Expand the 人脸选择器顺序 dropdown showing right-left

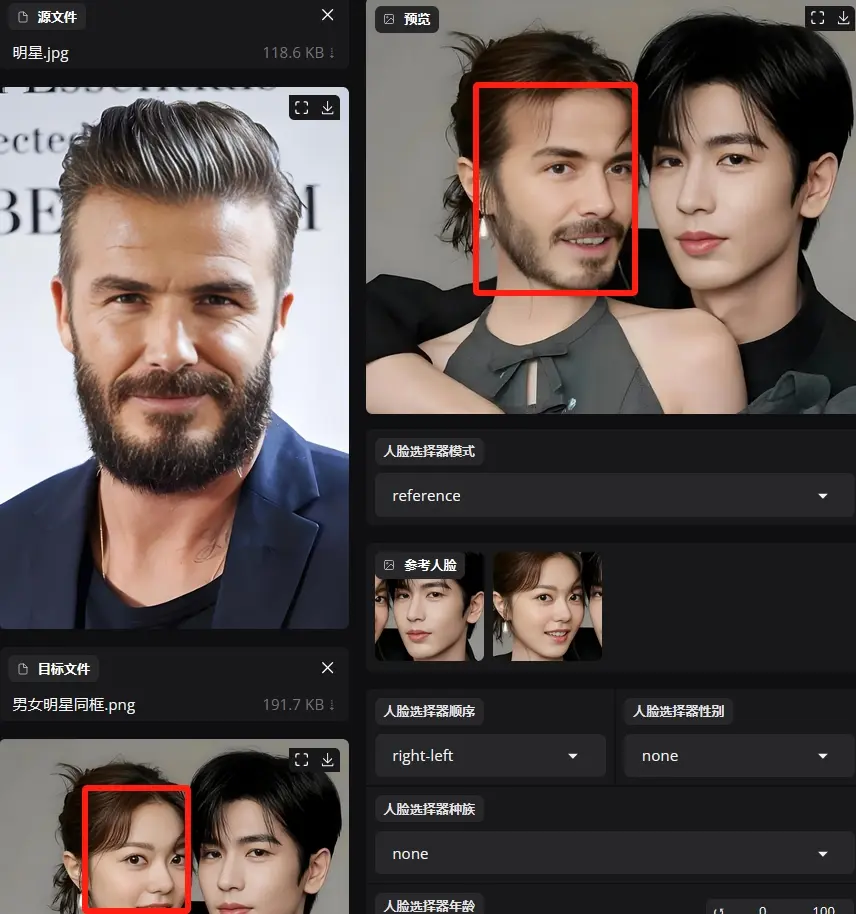(x=490, y=756)
